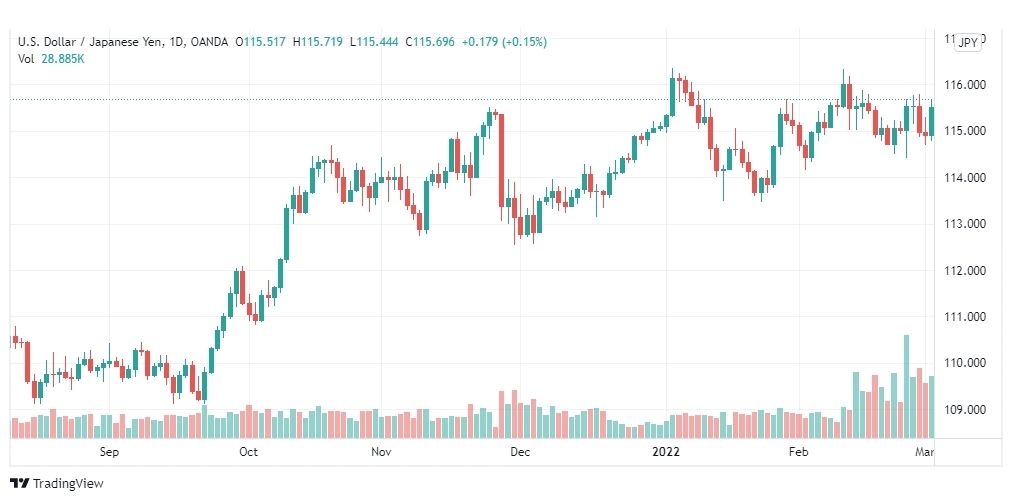Image resolution: width=1012 pixels, height=501 pixels.
Task: Select the JPY currency badge
Action: (968, 43)
